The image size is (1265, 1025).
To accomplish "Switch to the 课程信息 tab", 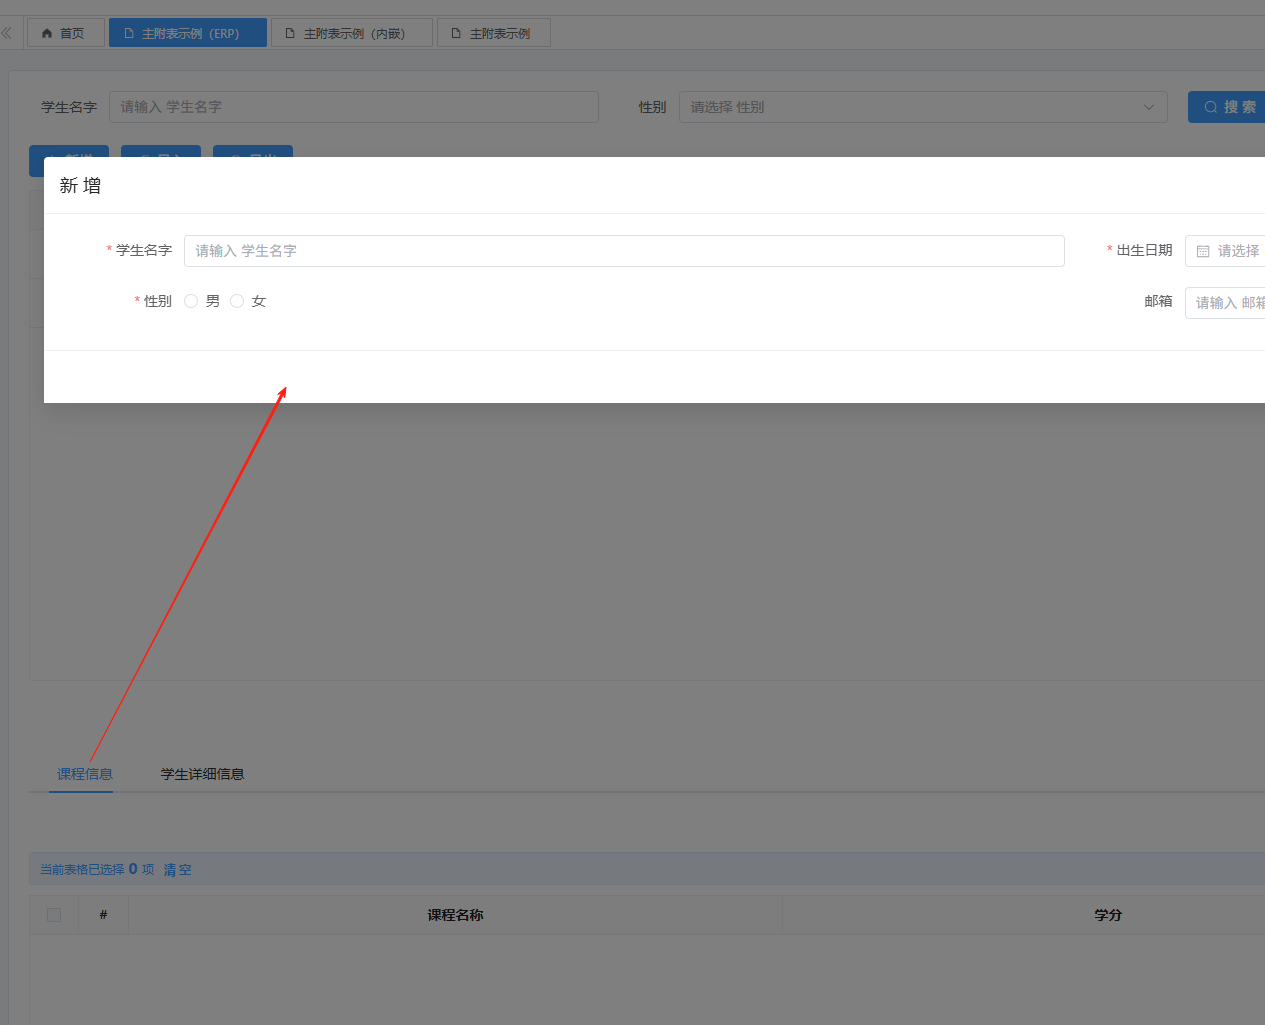I will coord(85,774).
